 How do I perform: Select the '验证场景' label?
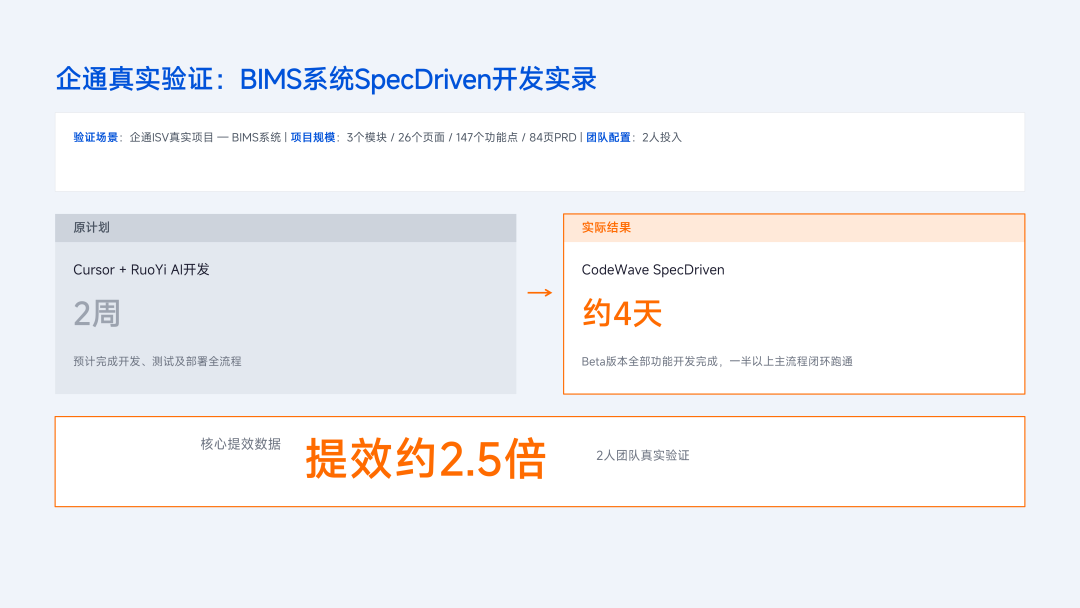coord(96,137)
